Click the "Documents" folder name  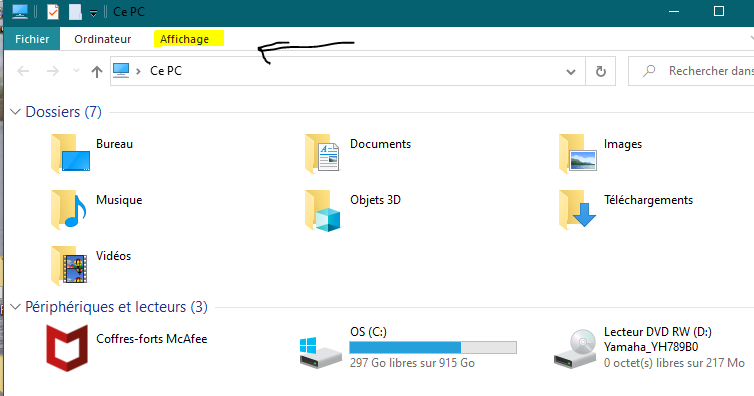pyautogui.click(x=380, y=144)
